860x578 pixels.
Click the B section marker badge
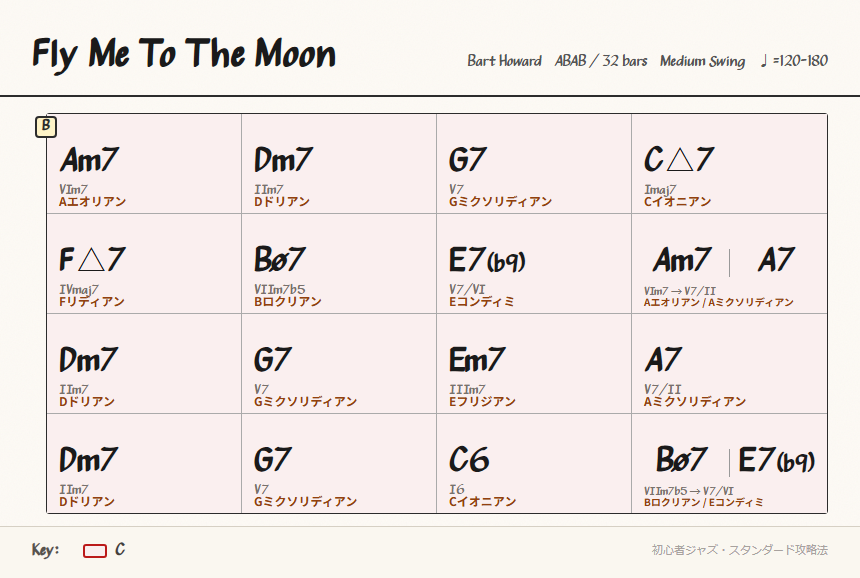click(46, 126)
